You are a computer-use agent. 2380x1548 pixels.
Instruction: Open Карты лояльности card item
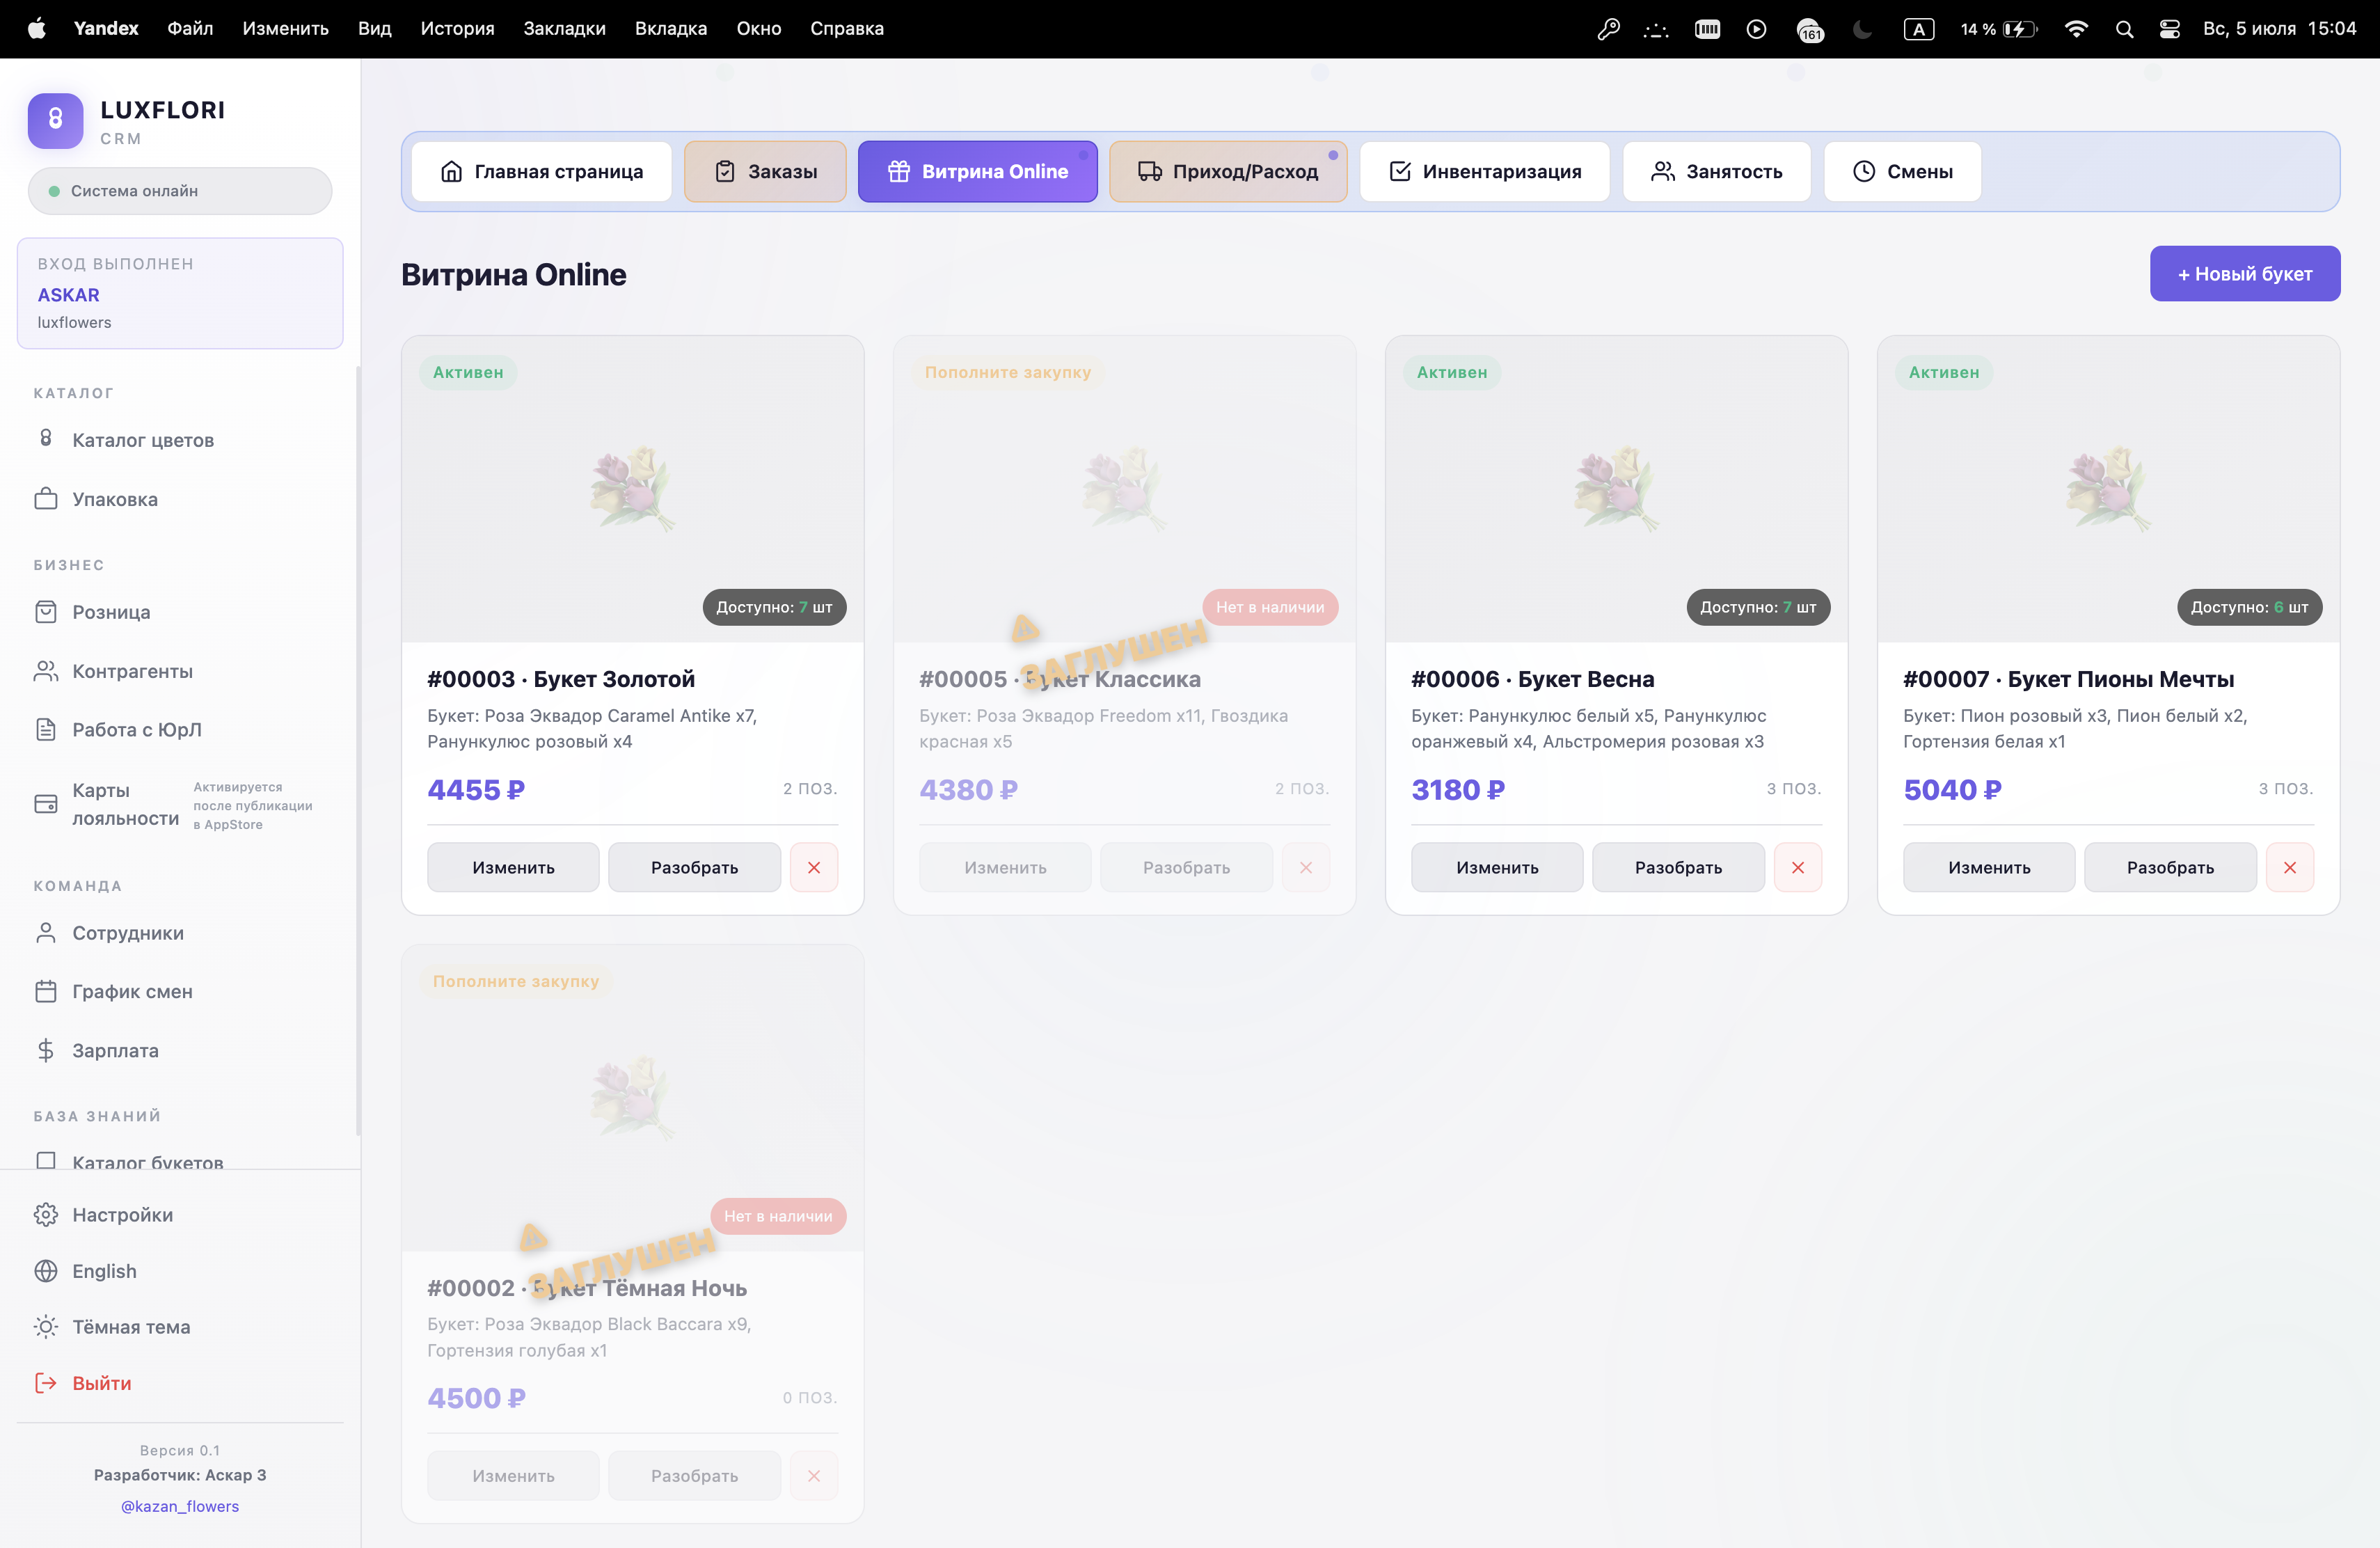tap(180, 804)
